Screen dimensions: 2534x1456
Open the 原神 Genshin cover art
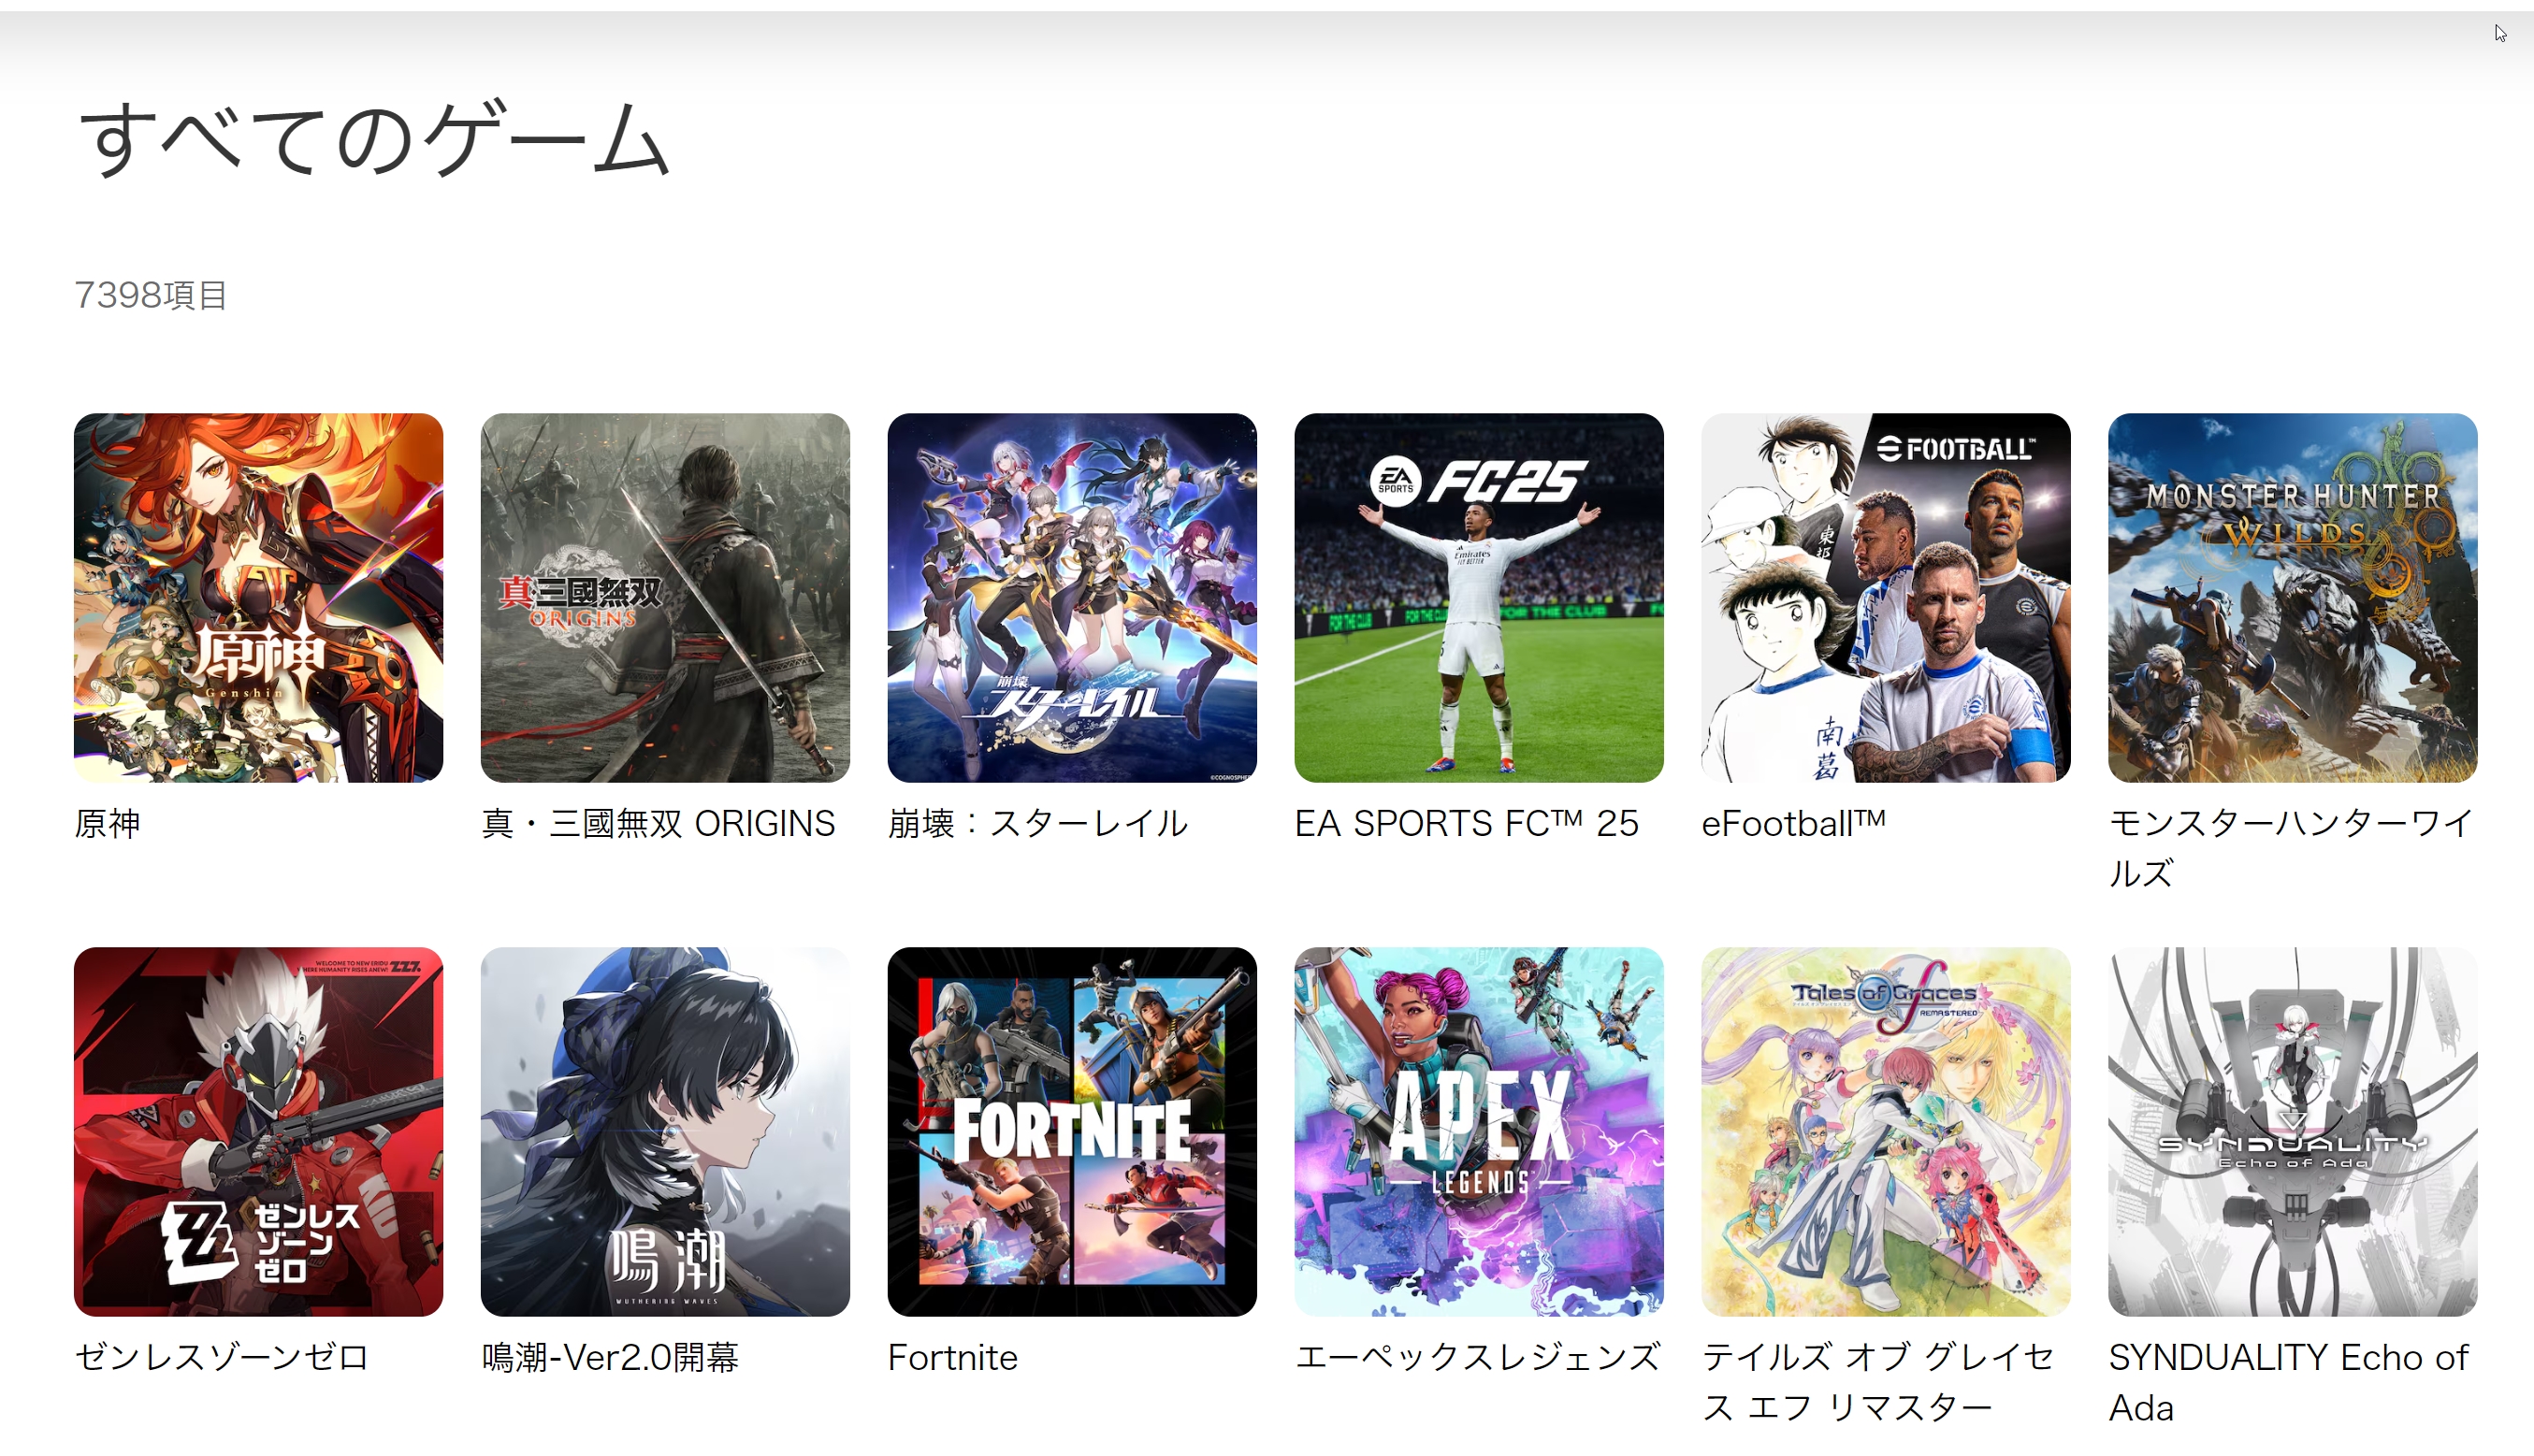(258, 597)
